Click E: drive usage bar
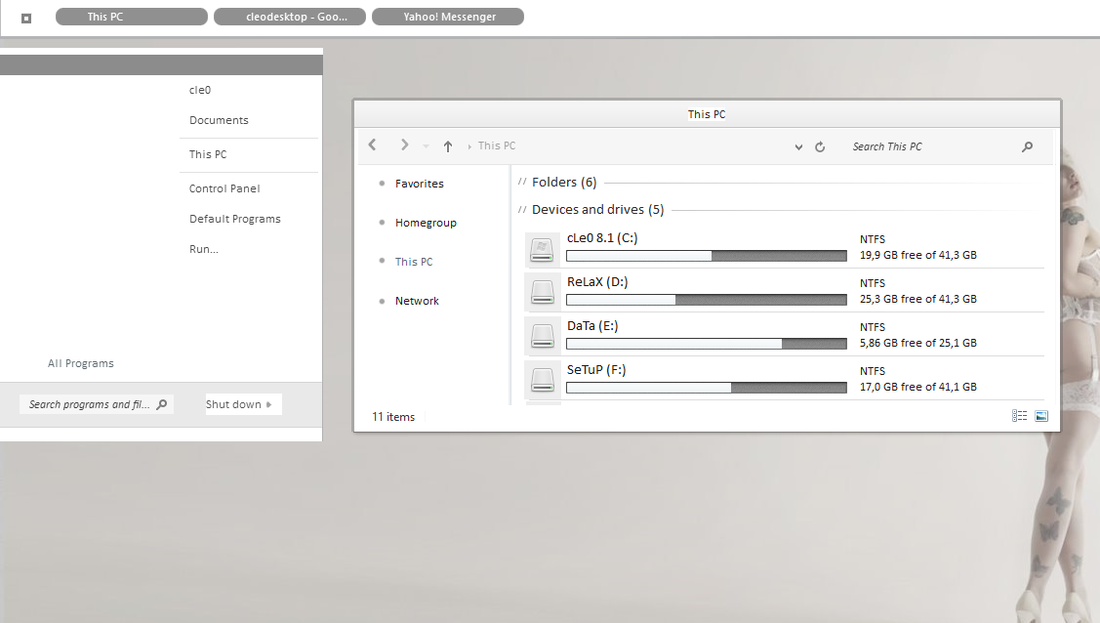 pos(706,344)
